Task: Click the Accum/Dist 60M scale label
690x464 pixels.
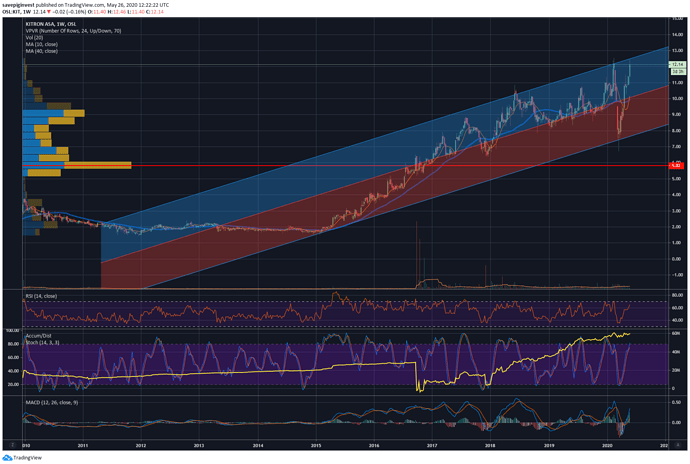Action: point(676,334)
